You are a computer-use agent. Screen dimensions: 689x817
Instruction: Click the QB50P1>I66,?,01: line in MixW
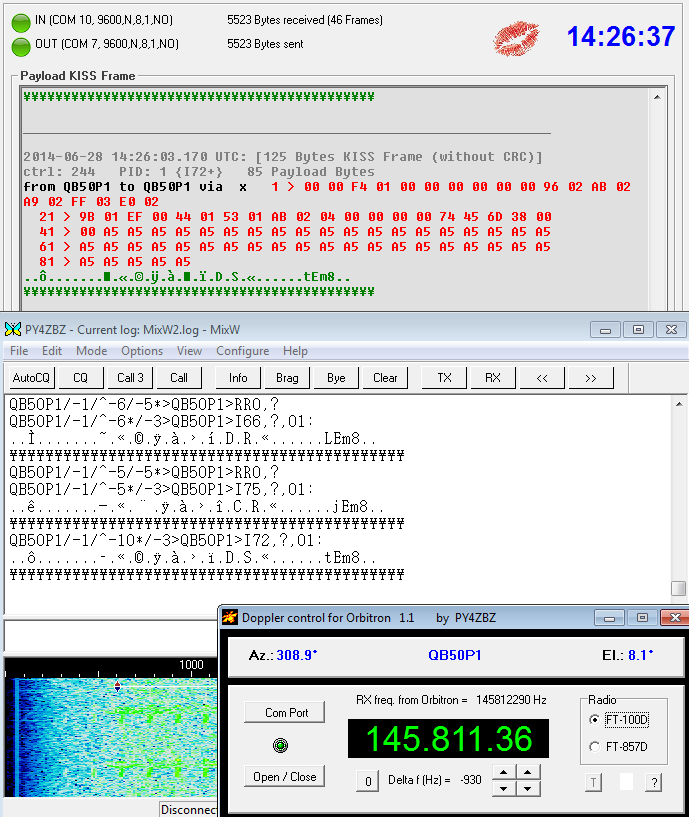[x=162, y=421]
